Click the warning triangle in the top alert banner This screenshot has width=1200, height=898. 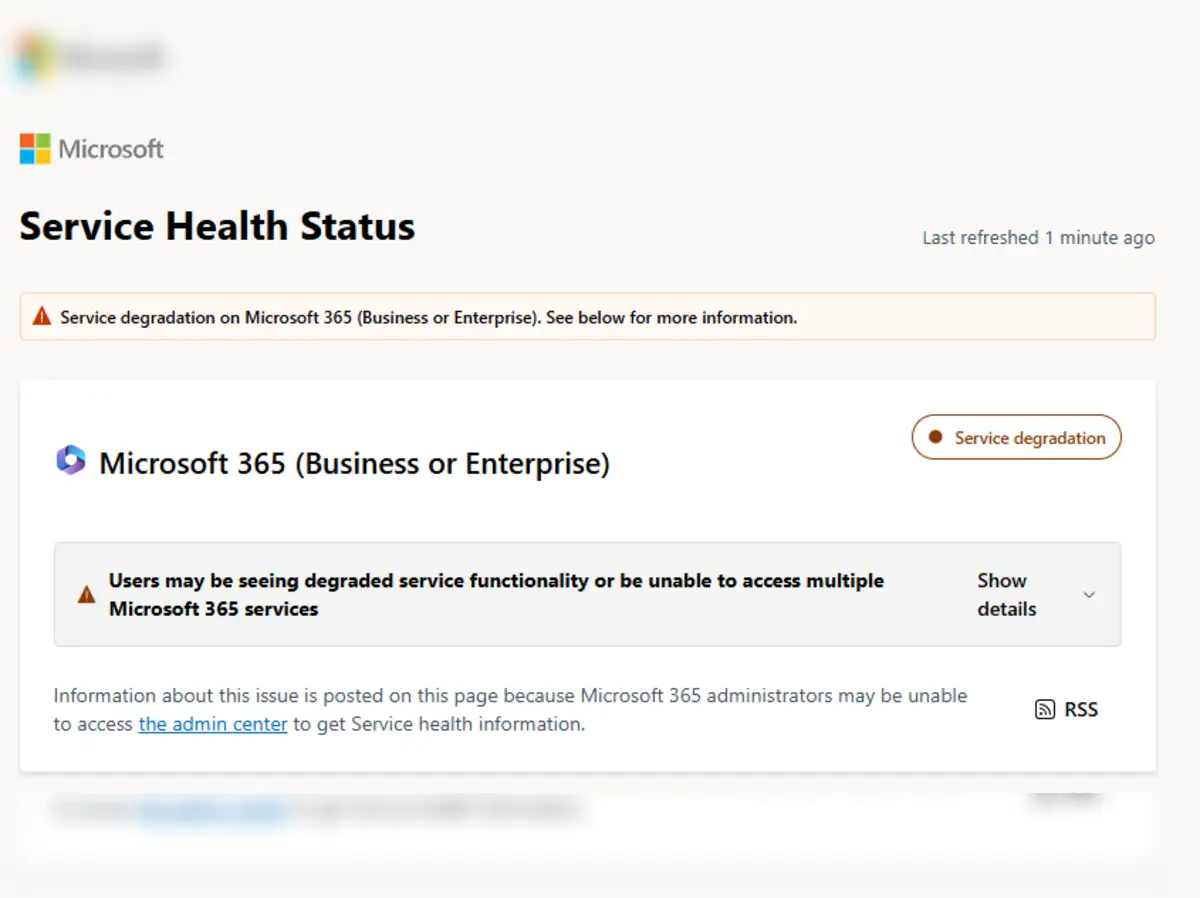[x=41, y=317]
